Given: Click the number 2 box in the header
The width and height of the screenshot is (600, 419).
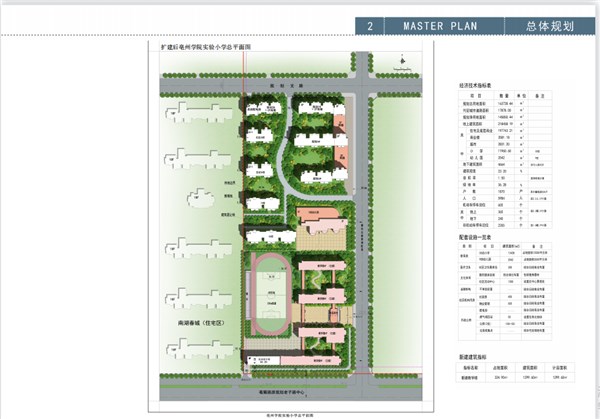Looking at the screenshot, I should coord(371,26).
